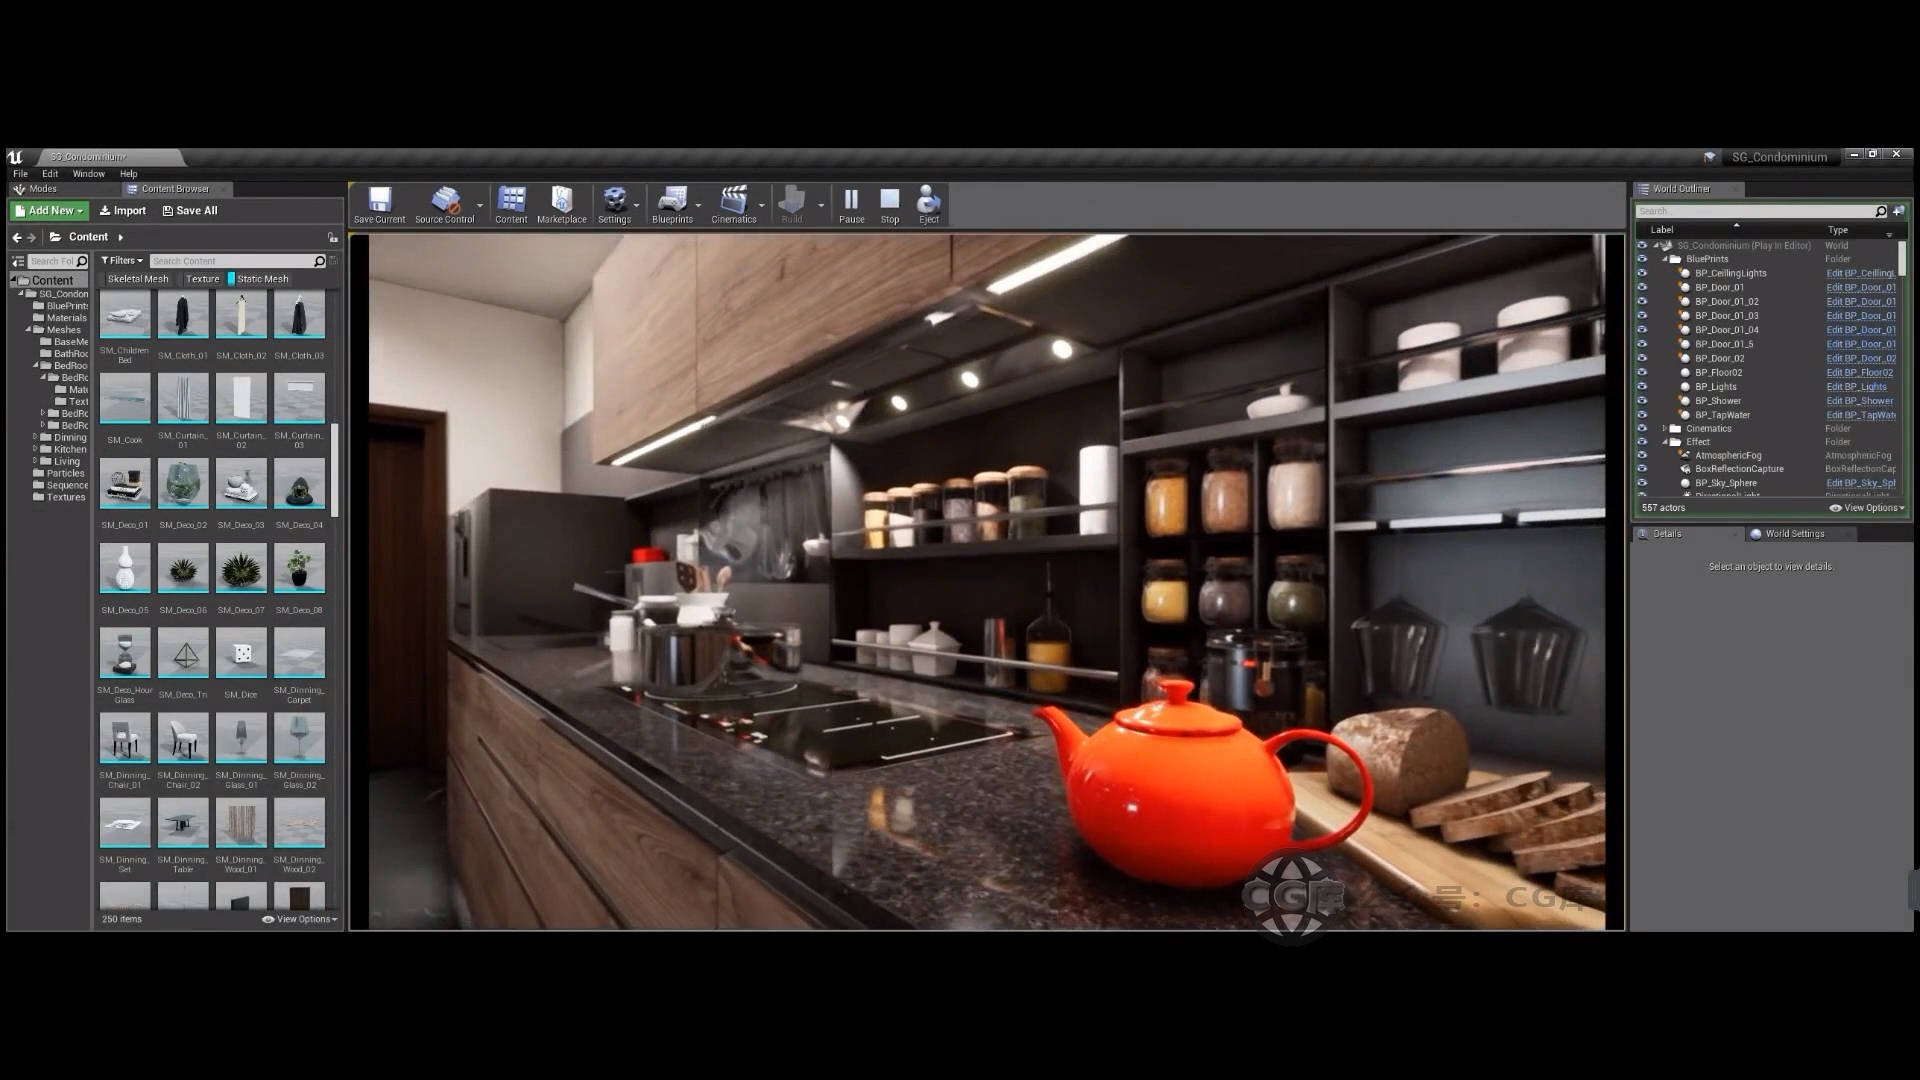This screenshot has height=1080, width=1920.
Task: Switch to the World Settings tab
Action: pos(1794,534)
